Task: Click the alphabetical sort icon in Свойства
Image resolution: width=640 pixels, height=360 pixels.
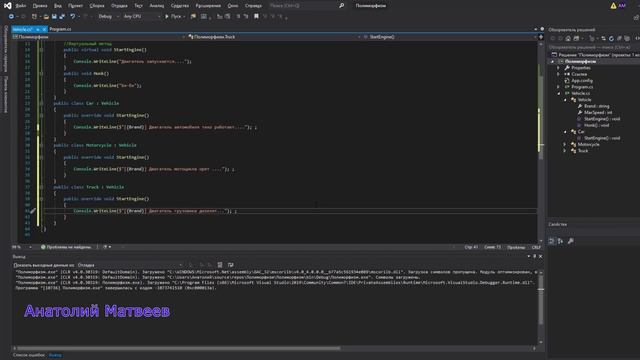Action: coord(560,241)
